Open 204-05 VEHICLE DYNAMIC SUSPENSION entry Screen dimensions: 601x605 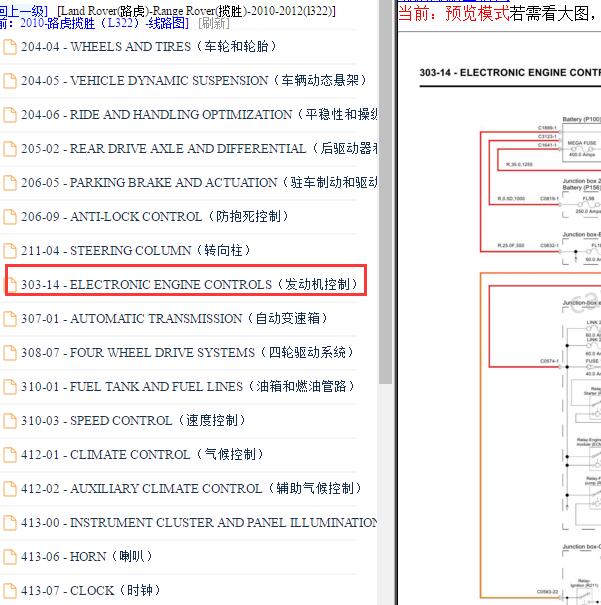pyautogui.click(x=194, y=81)
